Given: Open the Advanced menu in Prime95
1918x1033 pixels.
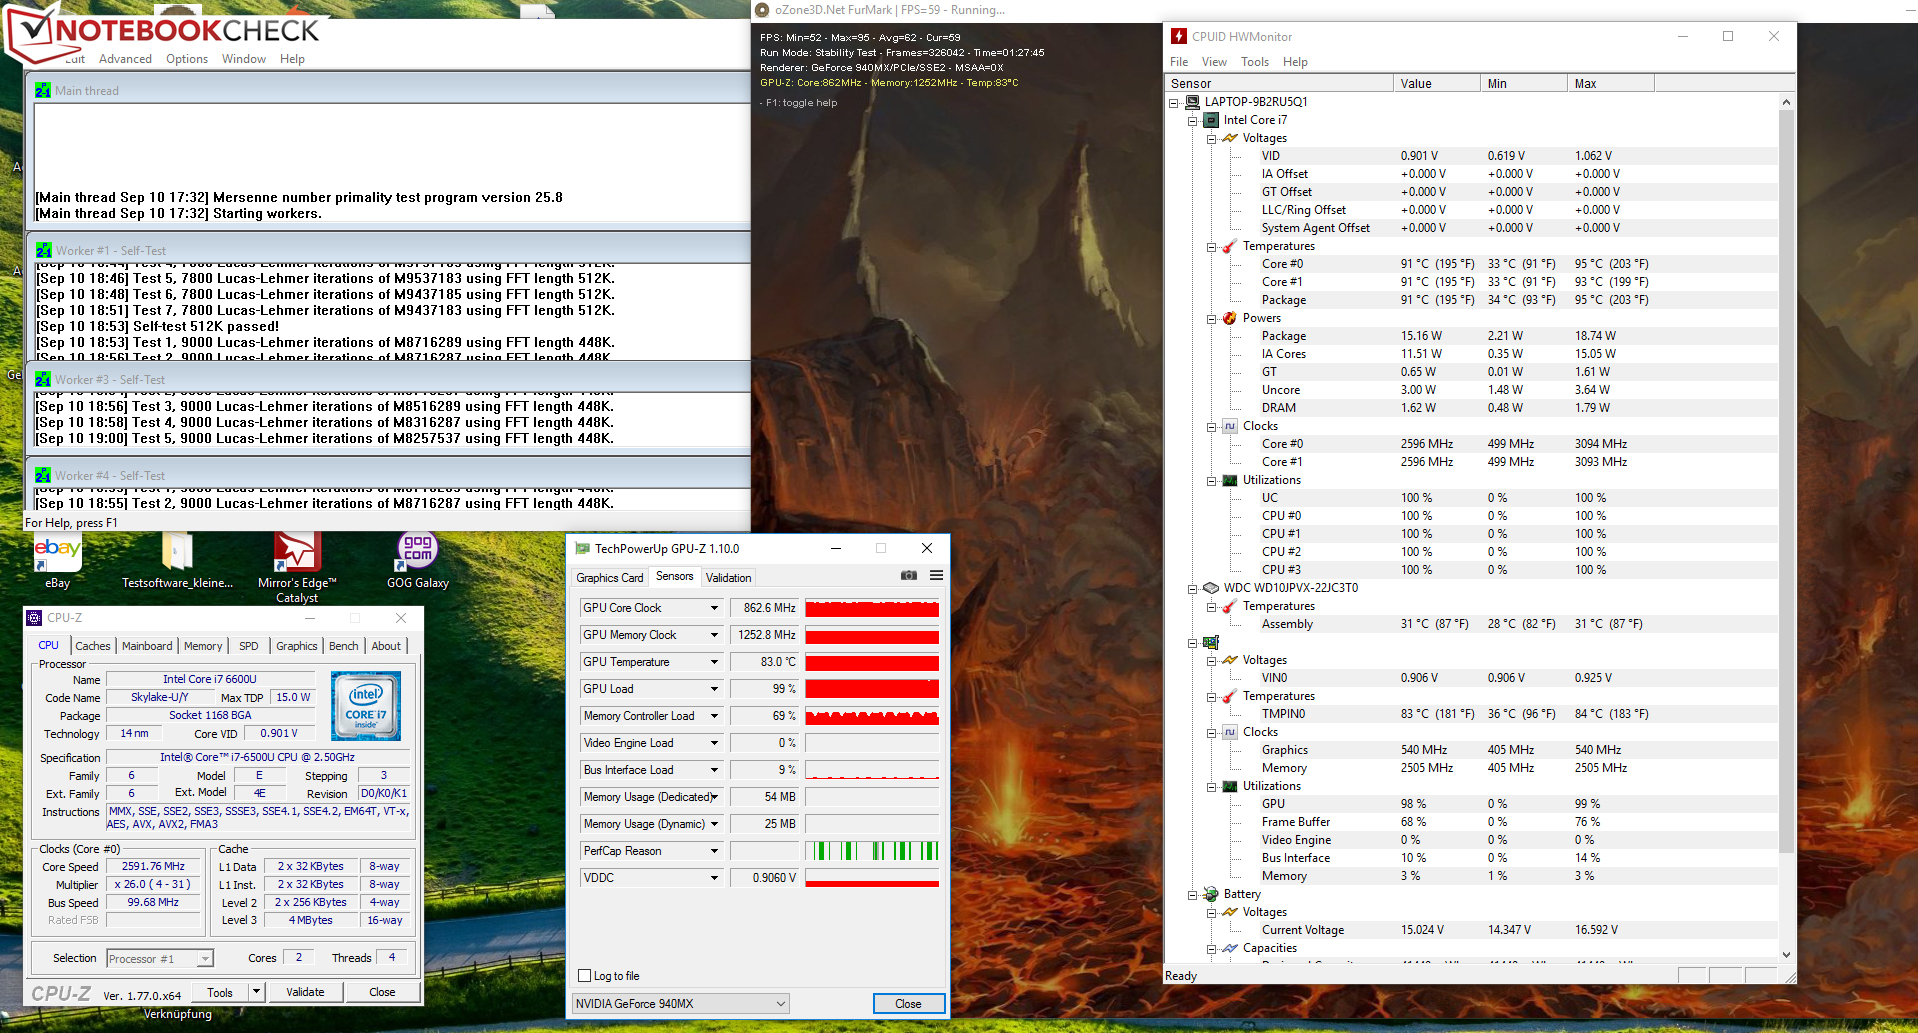Looking at the screenshot, I should pos(125,59).
